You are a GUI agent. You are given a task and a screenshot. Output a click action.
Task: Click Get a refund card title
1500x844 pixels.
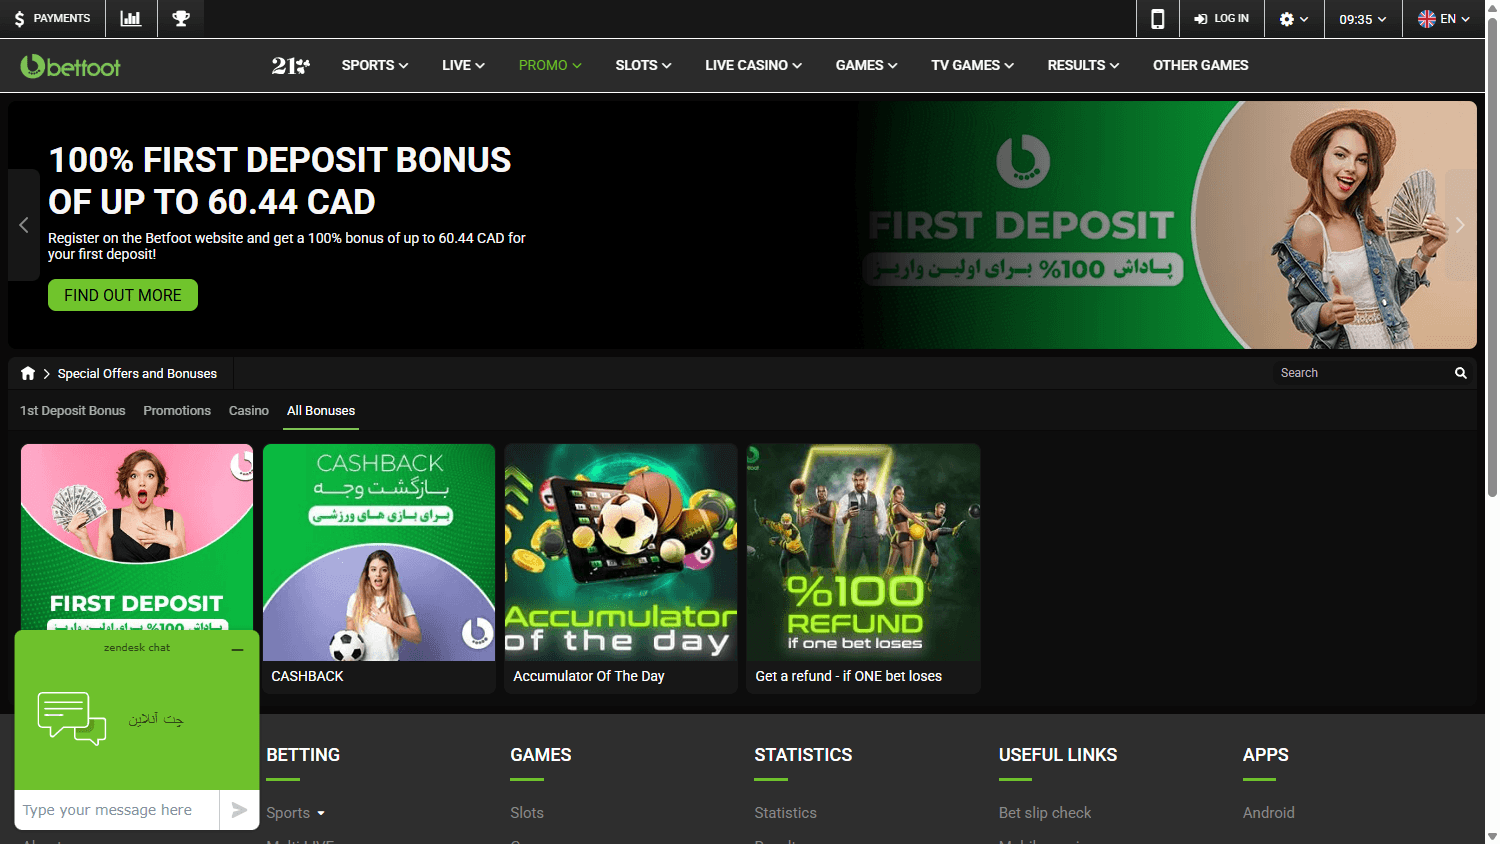tap(849, 676)
